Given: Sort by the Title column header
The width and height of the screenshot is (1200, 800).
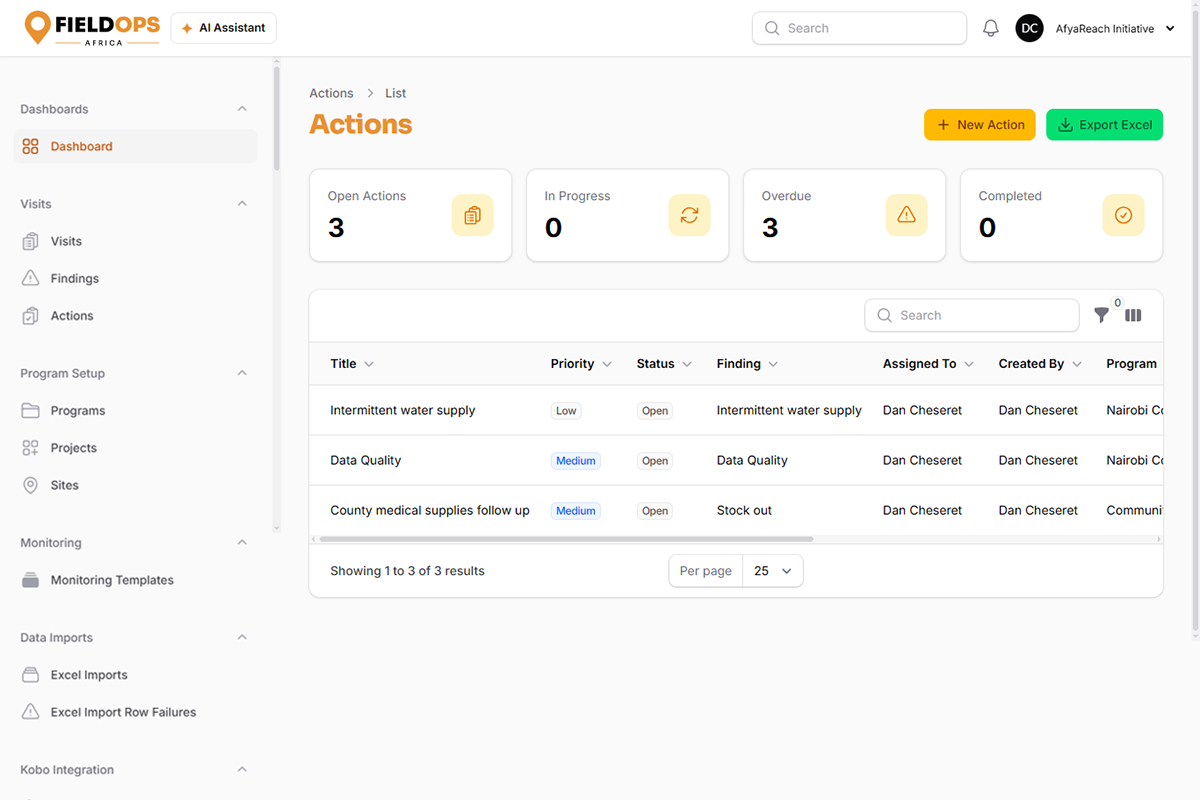Looking at the screenshot, I should [352, 364].
